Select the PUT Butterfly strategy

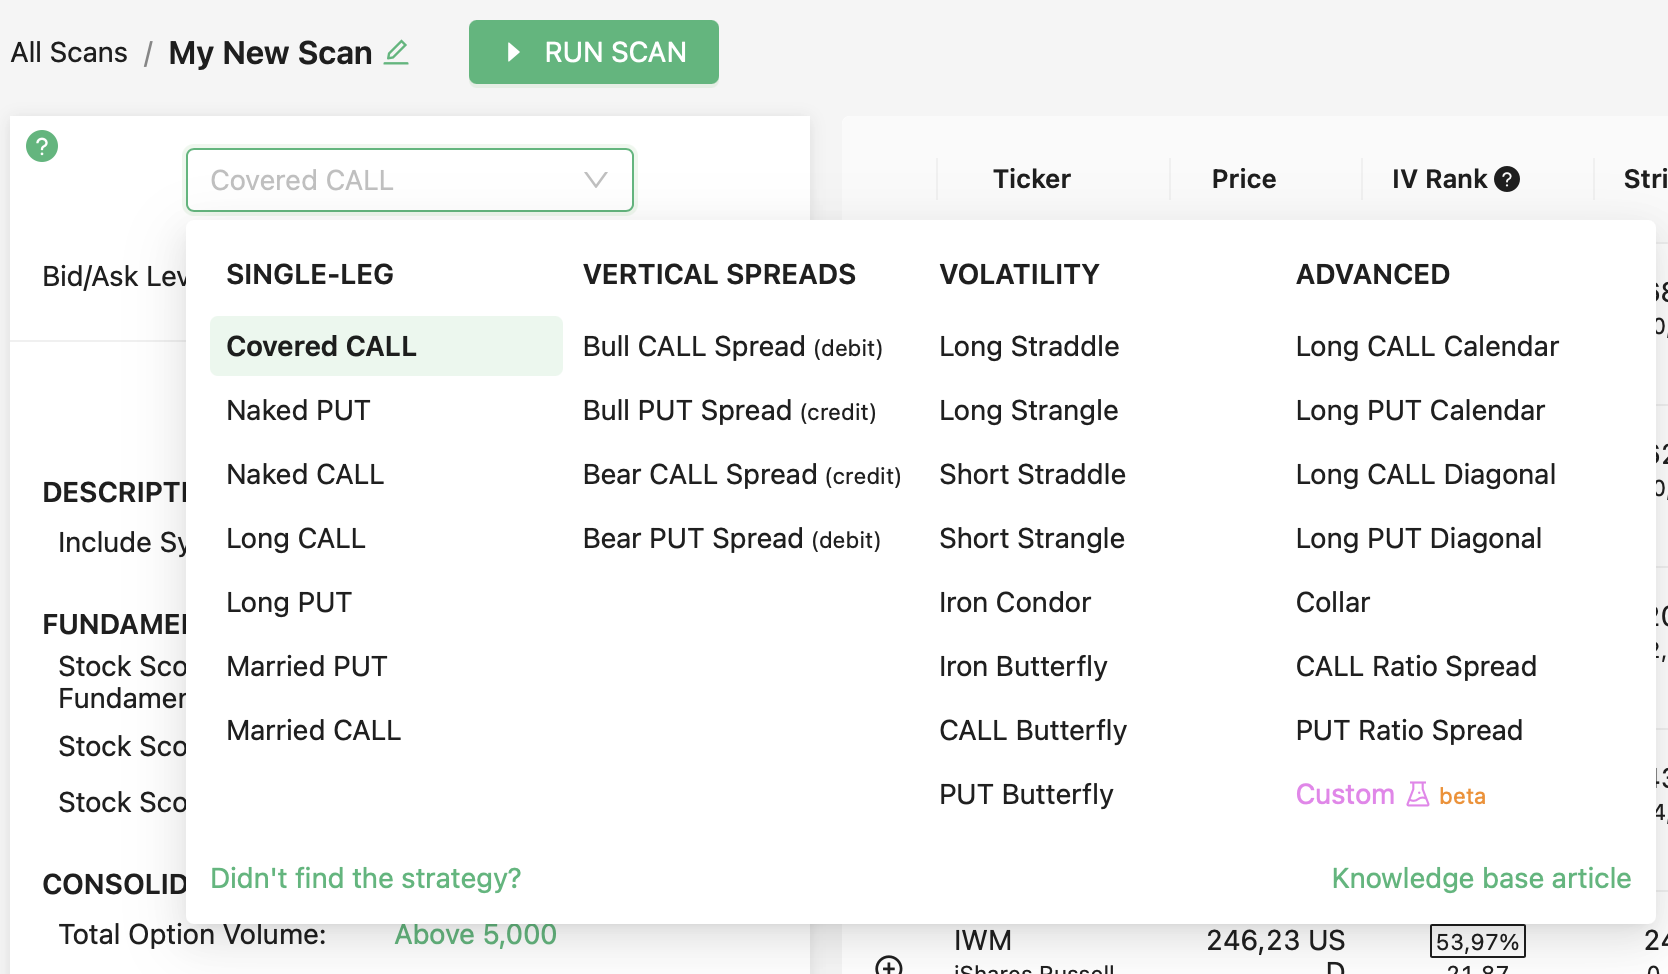(x=1025, y=794)
